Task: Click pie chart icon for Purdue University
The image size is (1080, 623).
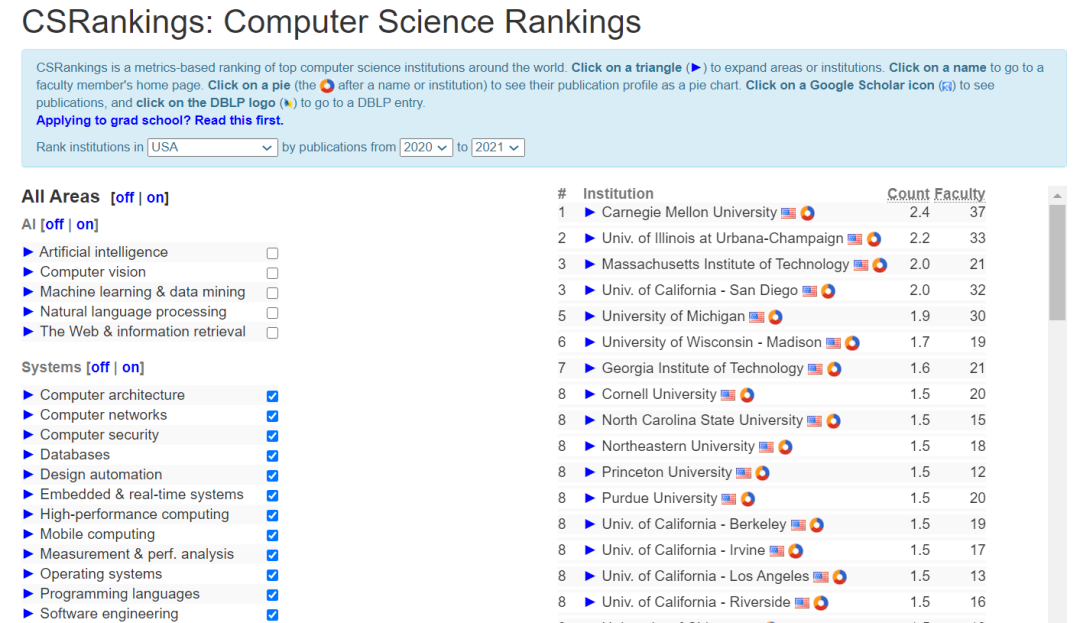Action: tap(747, 499)
